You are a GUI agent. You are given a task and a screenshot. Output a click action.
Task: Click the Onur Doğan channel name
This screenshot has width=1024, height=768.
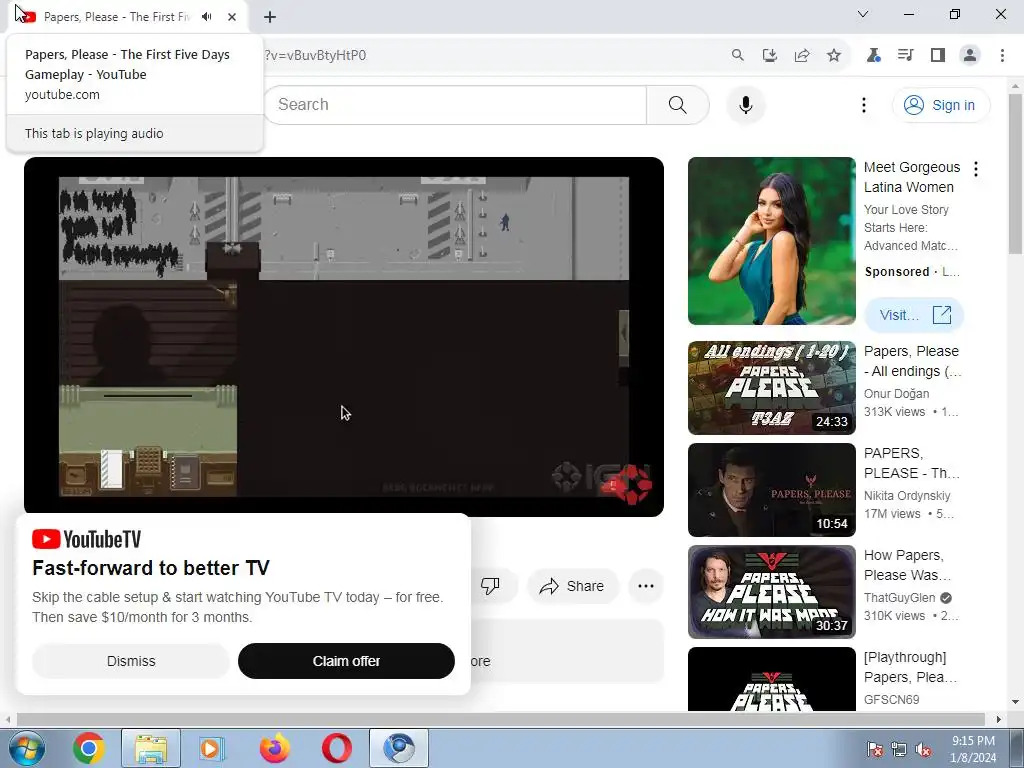[x=896, y=394]
